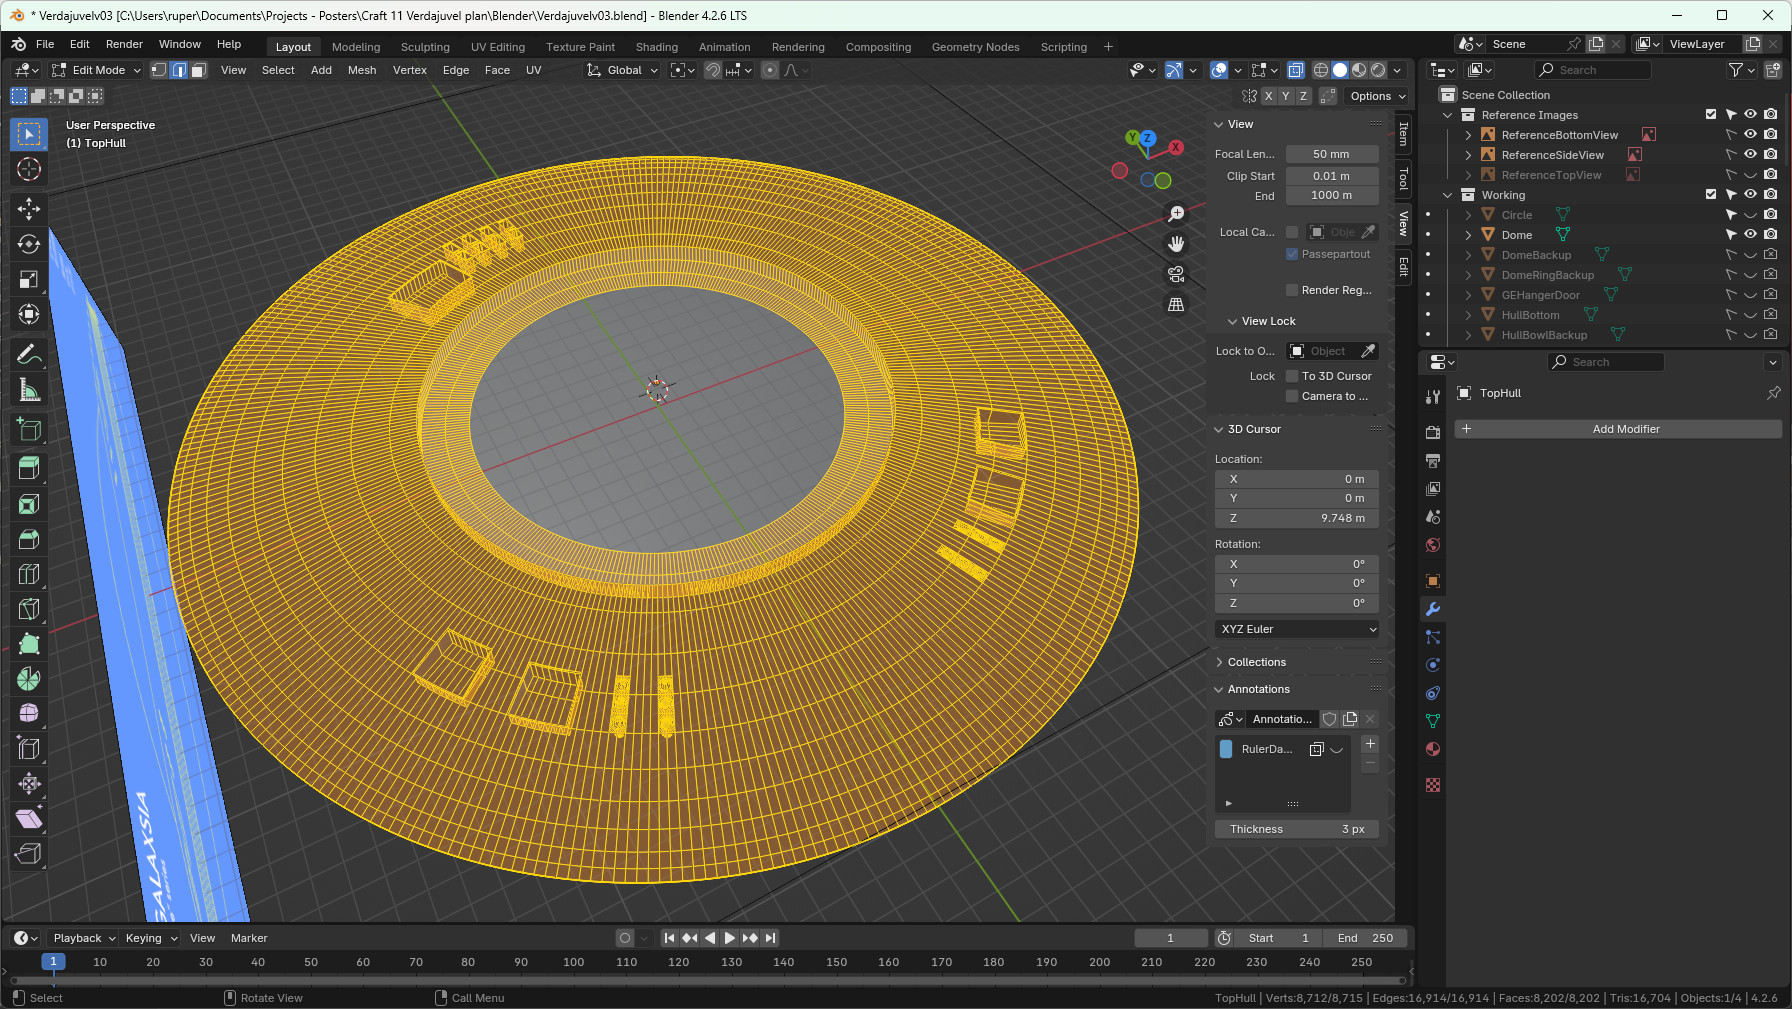Select the Measure tool

(29, 391)
